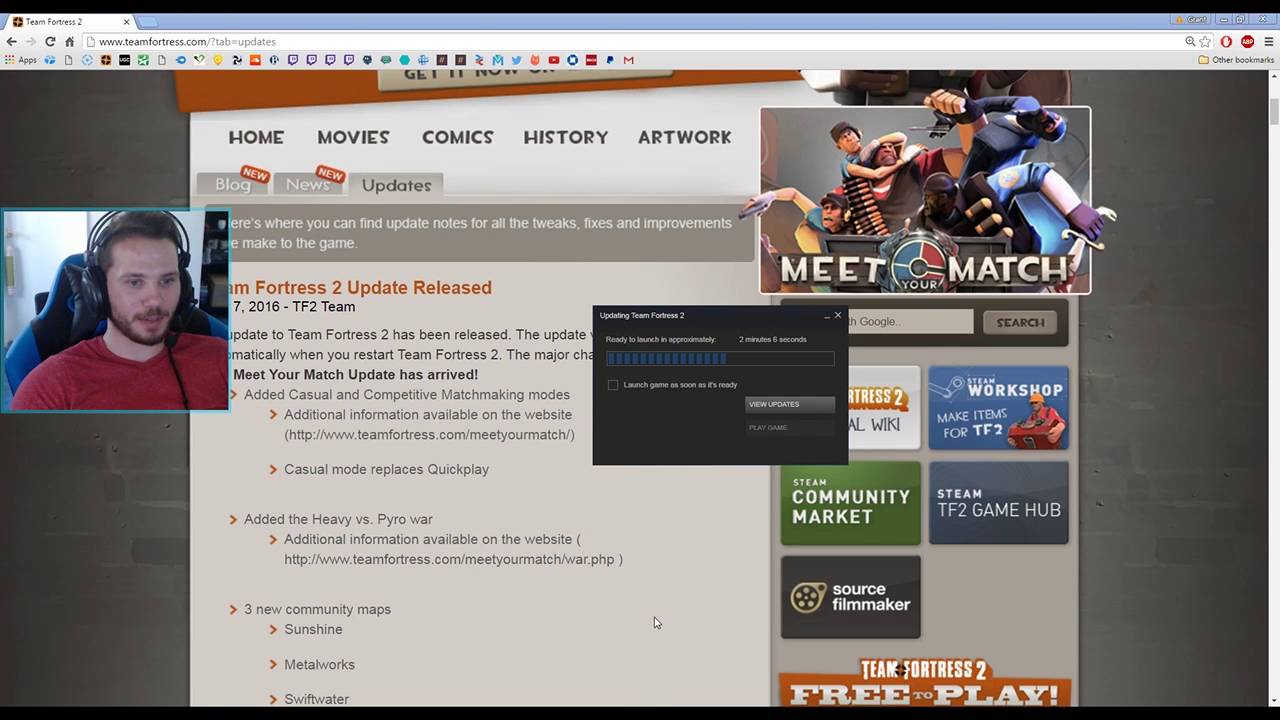
Task: Click the "Swiftwater" map entry
Action: pos(316,699)
